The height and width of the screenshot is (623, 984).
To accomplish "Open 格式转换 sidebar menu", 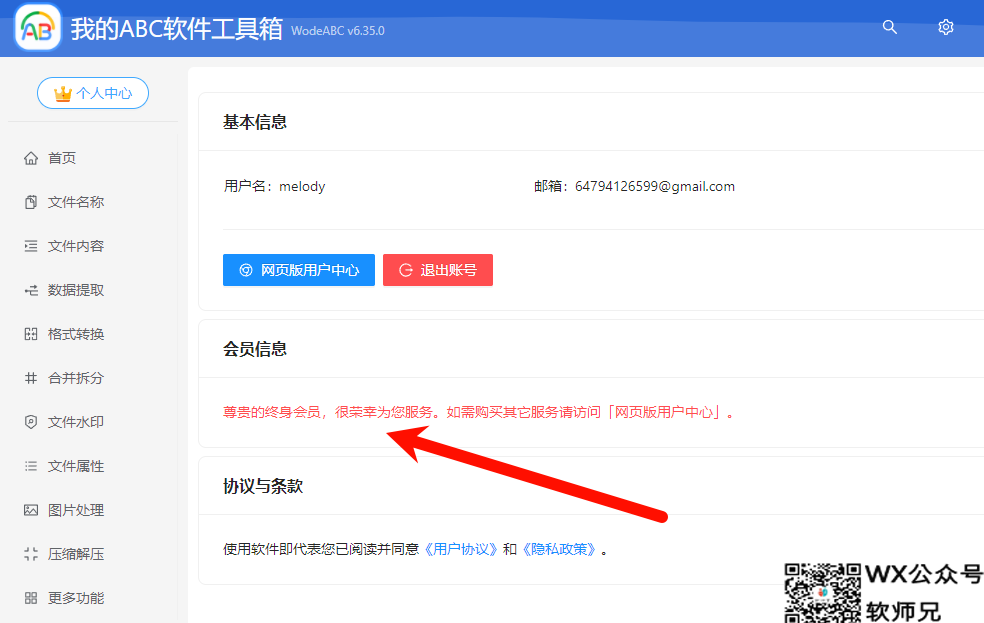I will coord(76,334).
